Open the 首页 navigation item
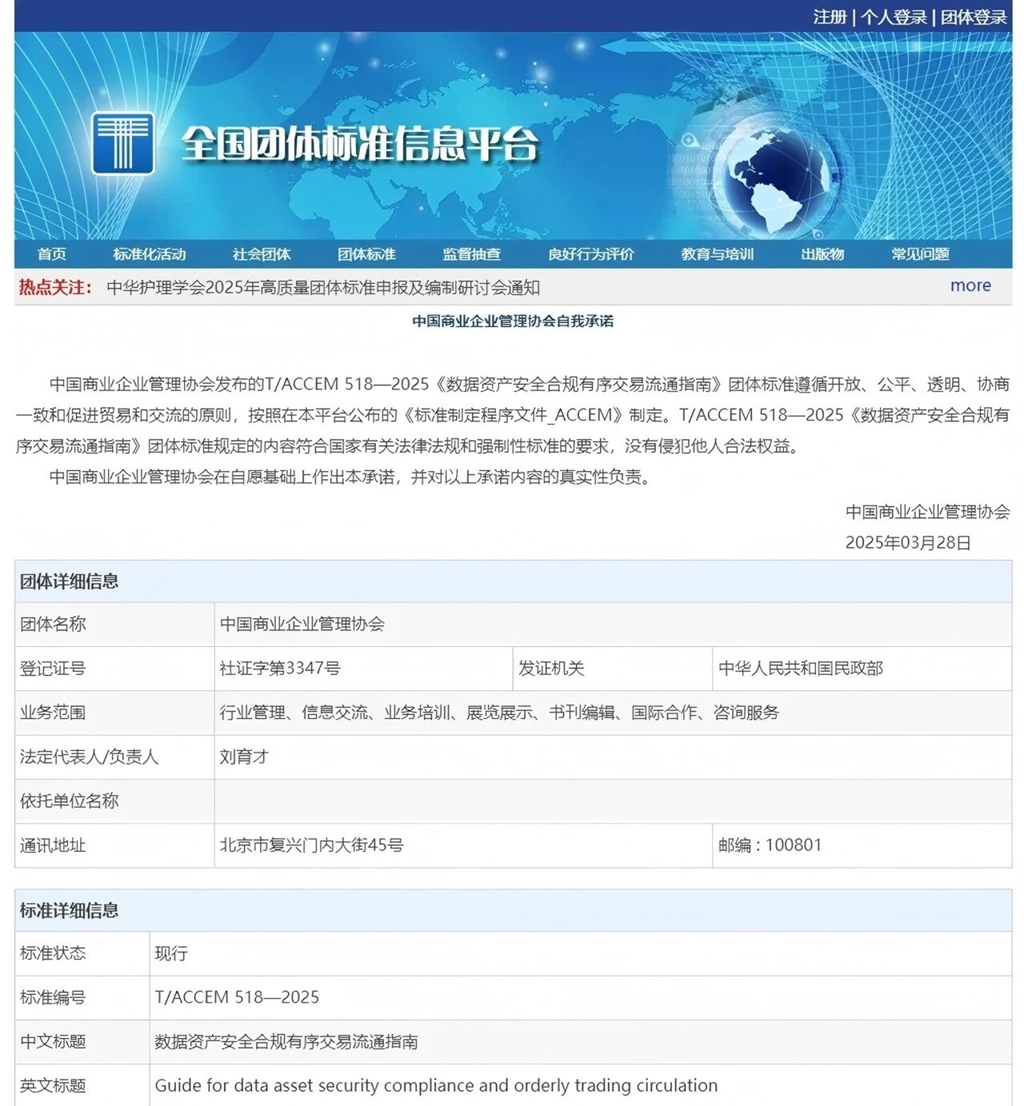1024x1106 pixels. point(52,254)
